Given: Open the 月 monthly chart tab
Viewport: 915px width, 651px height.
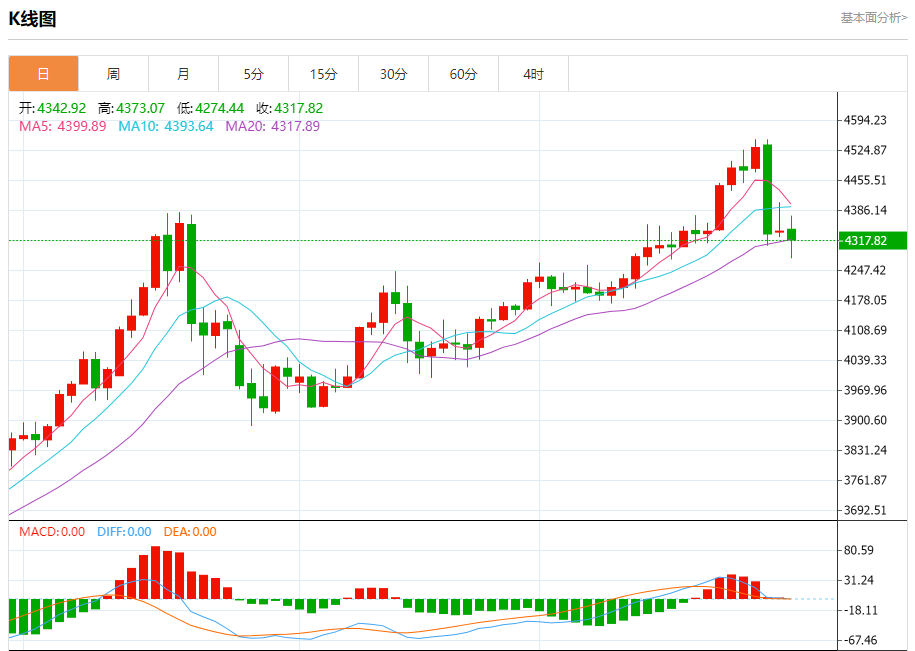Looking at the screenshot, I should point(183,74).
